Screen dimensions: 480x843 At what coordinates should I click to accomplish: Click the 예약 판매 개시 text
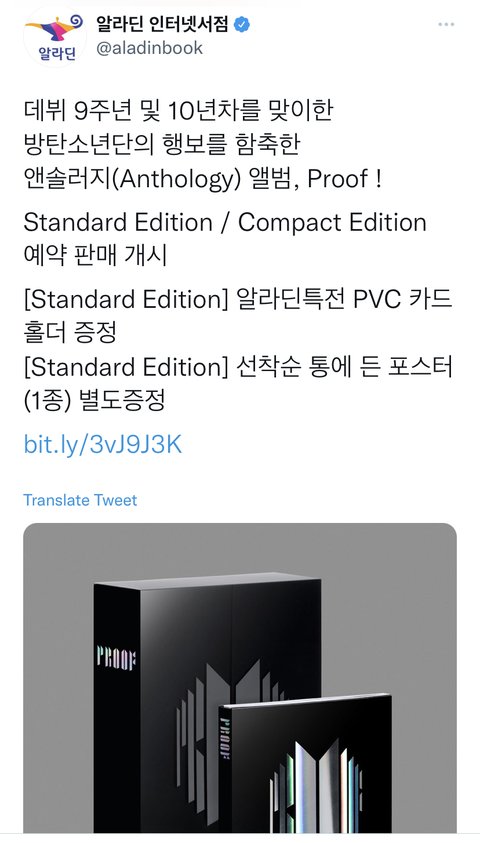[95, 256]
